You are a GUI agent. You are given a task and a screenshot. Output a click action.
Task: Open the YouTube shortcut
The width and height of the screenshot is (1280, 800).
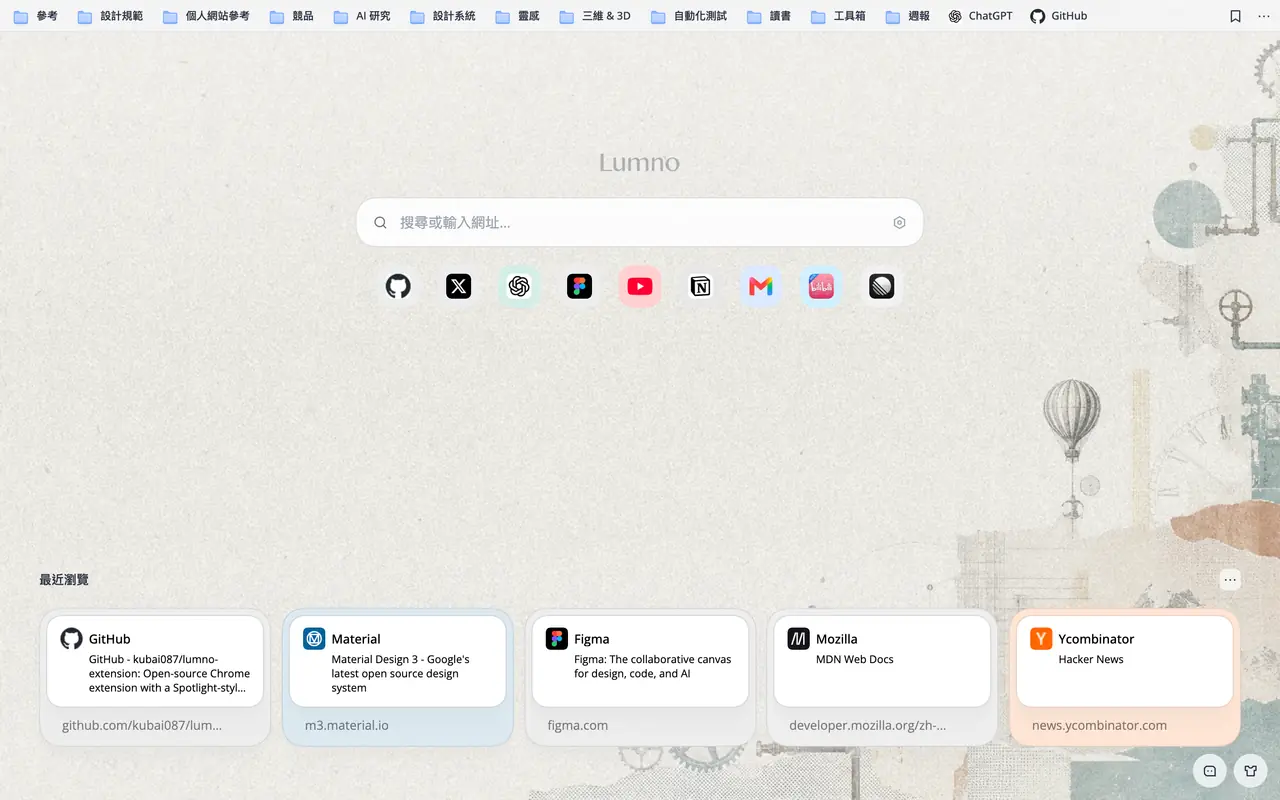click(640, 287)
